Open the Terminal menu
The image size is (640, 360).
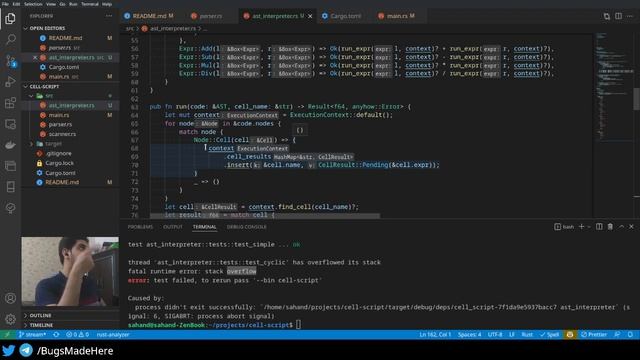[89, 4]
